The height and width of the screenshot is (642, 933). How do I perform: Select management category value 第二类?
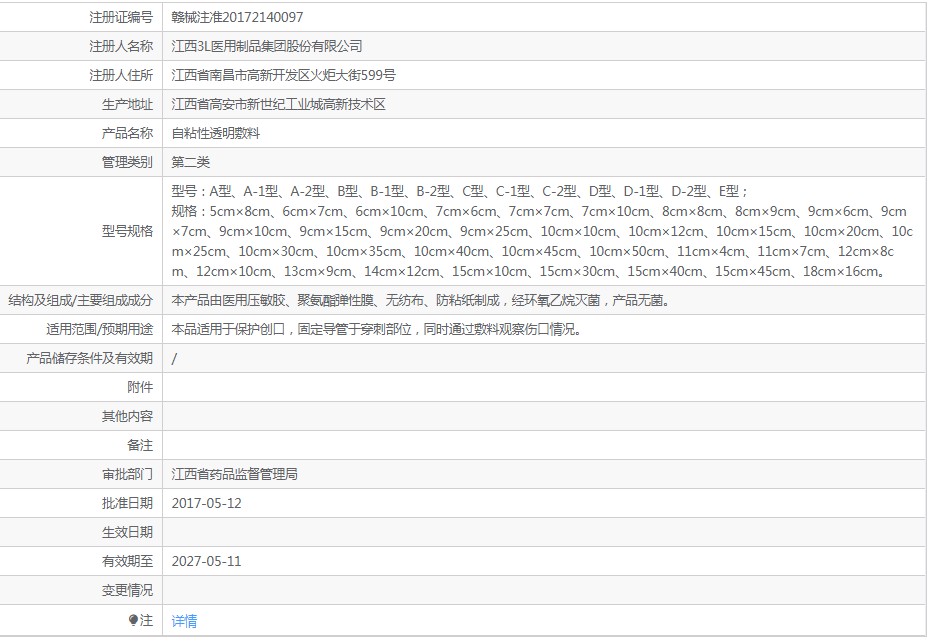(191, 162)
